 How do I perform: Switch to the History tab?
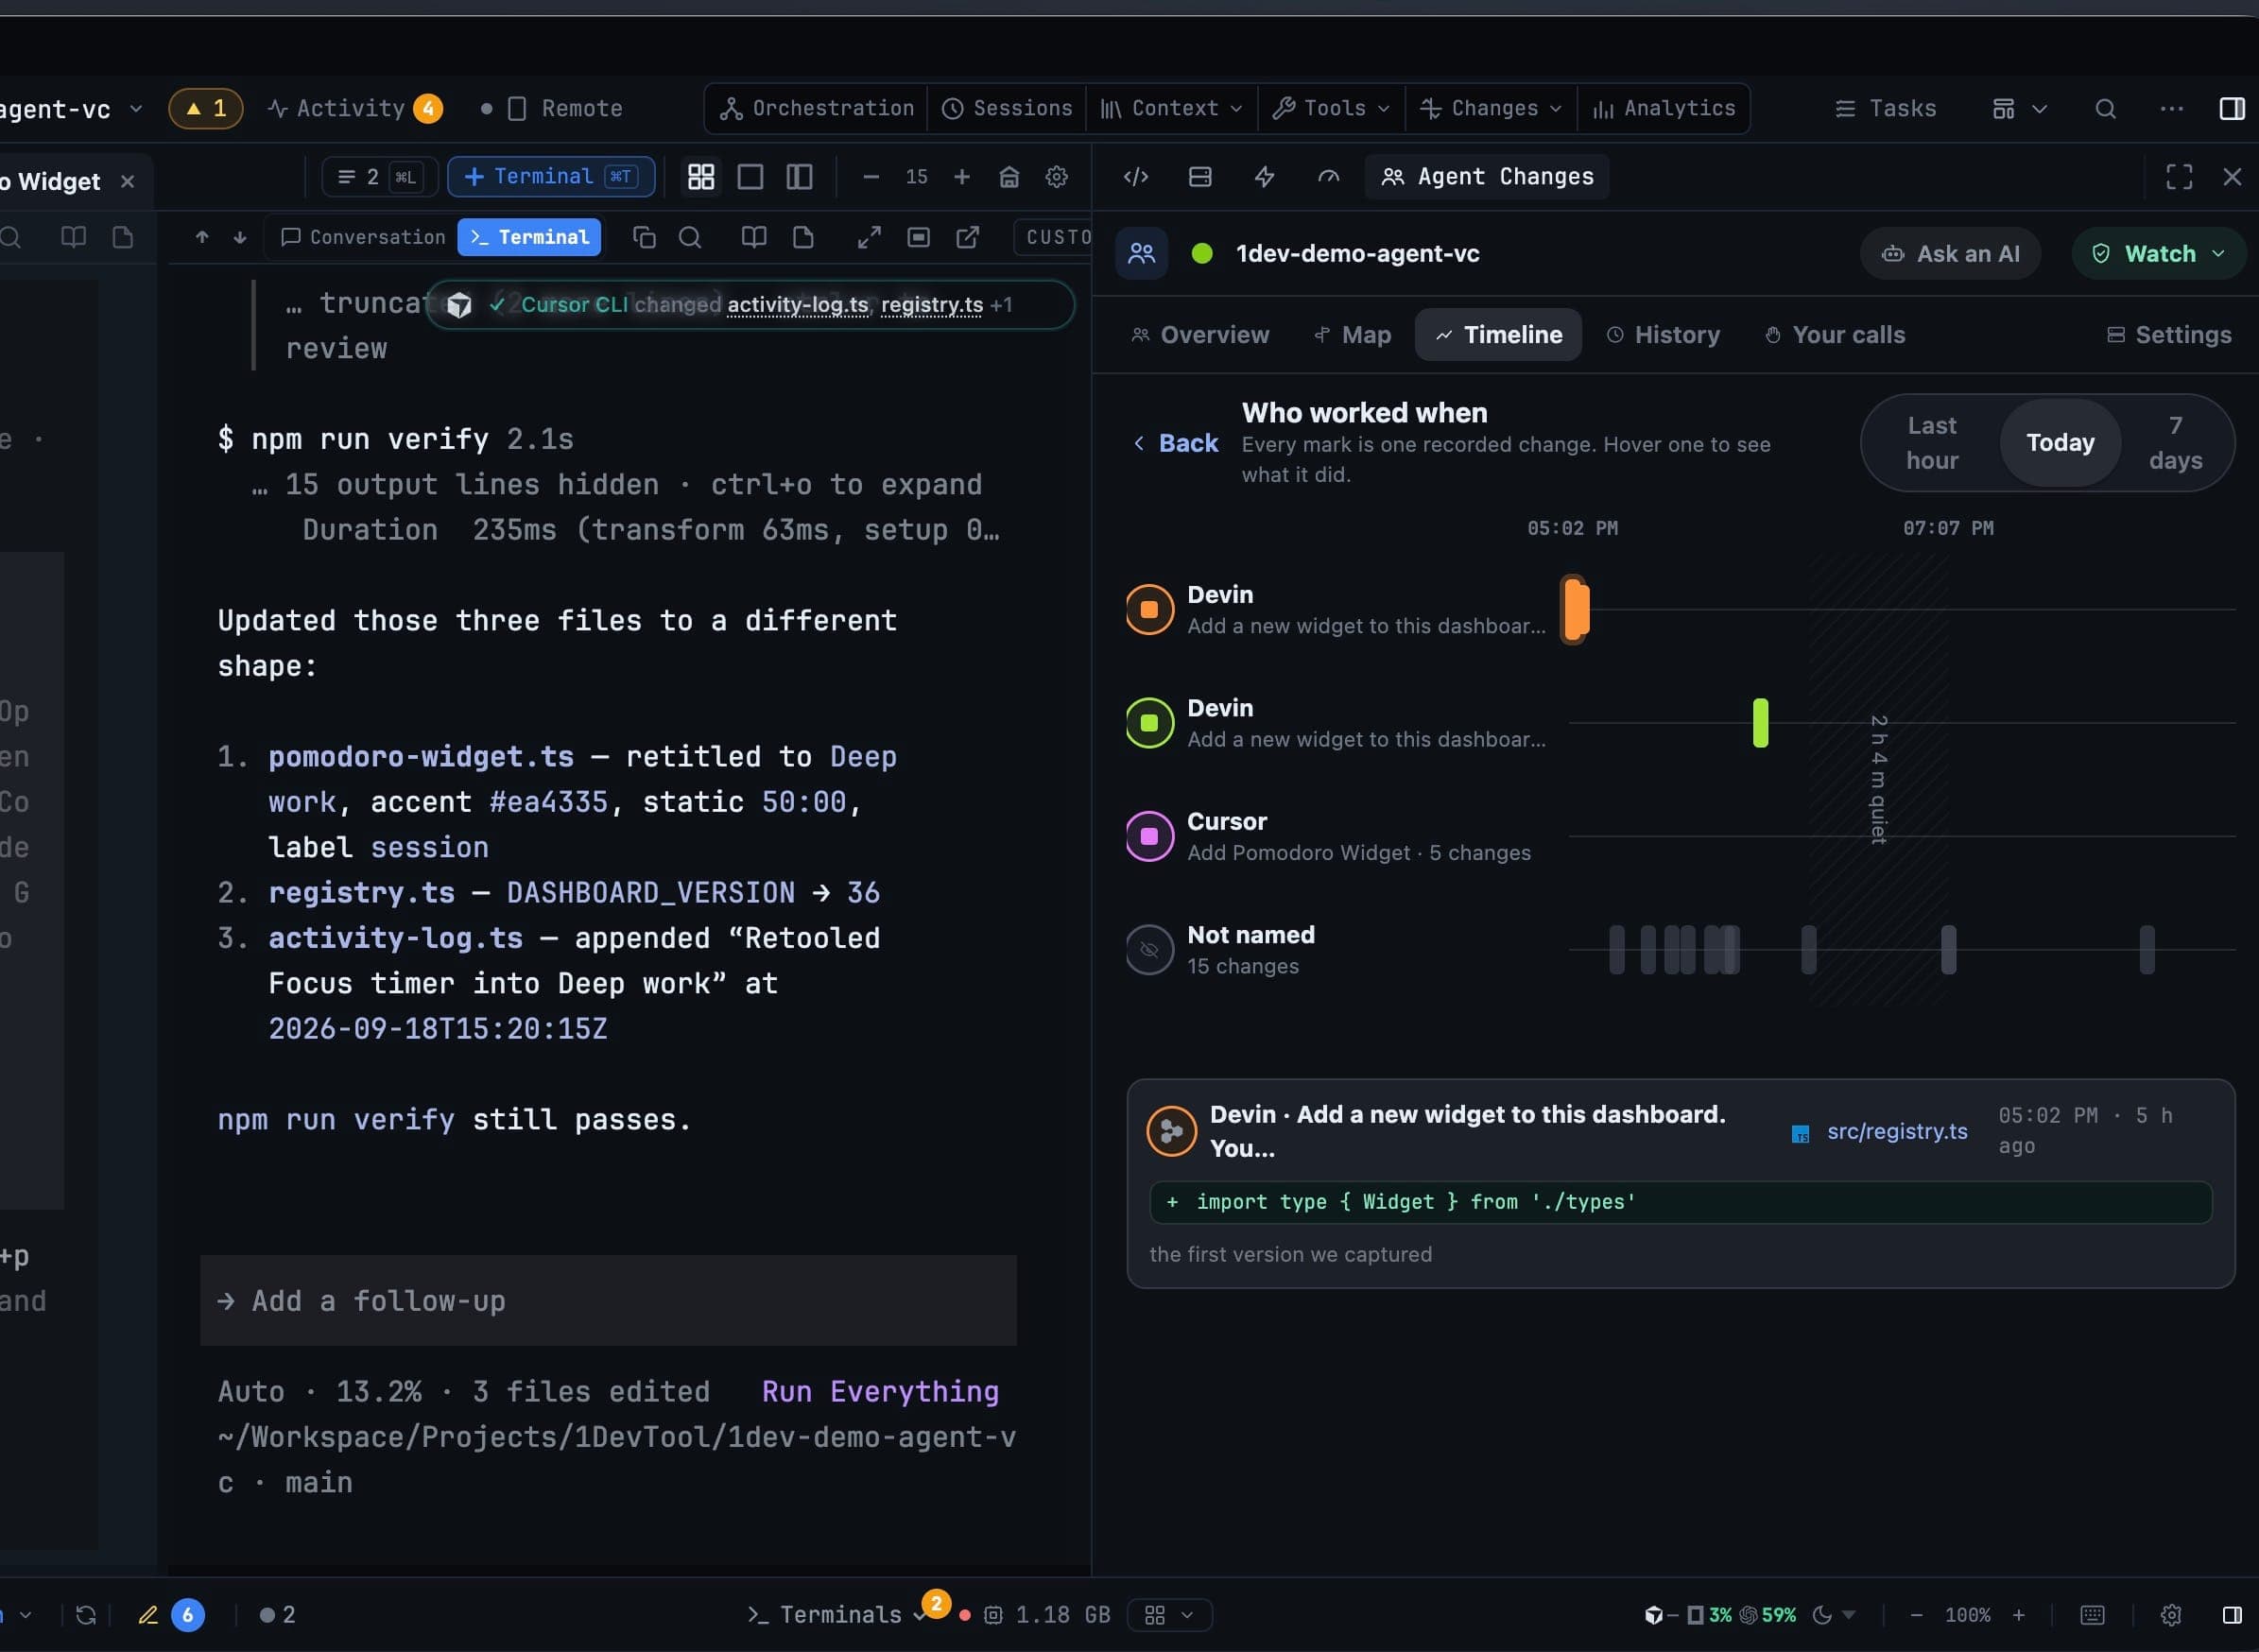click(x=1663, y=335)
